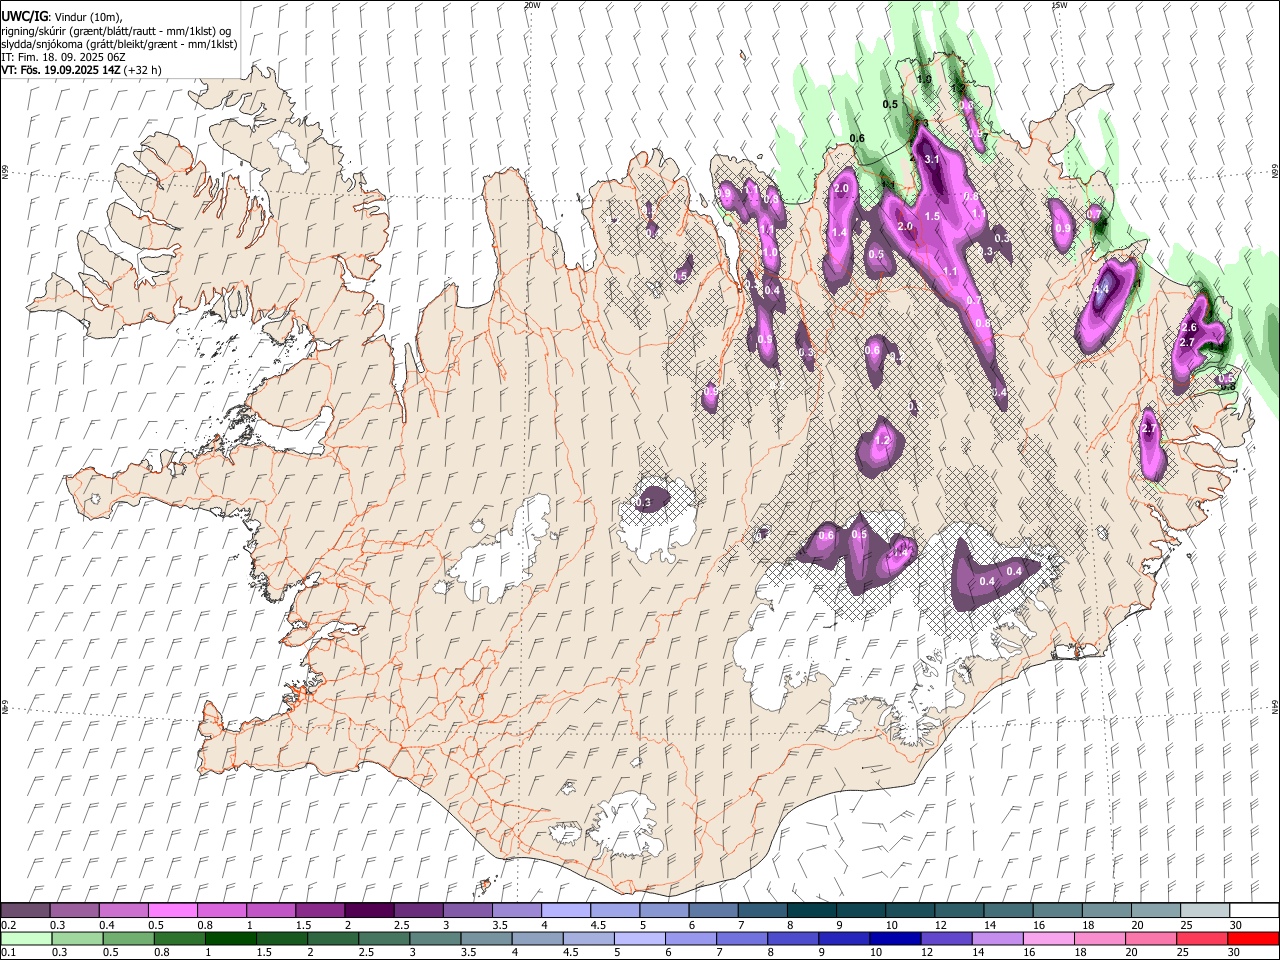The width and height of the screenshot is (1280, 960).
Task: Select the '20W' longitude label on the top edge
Action: click(532, 5)
